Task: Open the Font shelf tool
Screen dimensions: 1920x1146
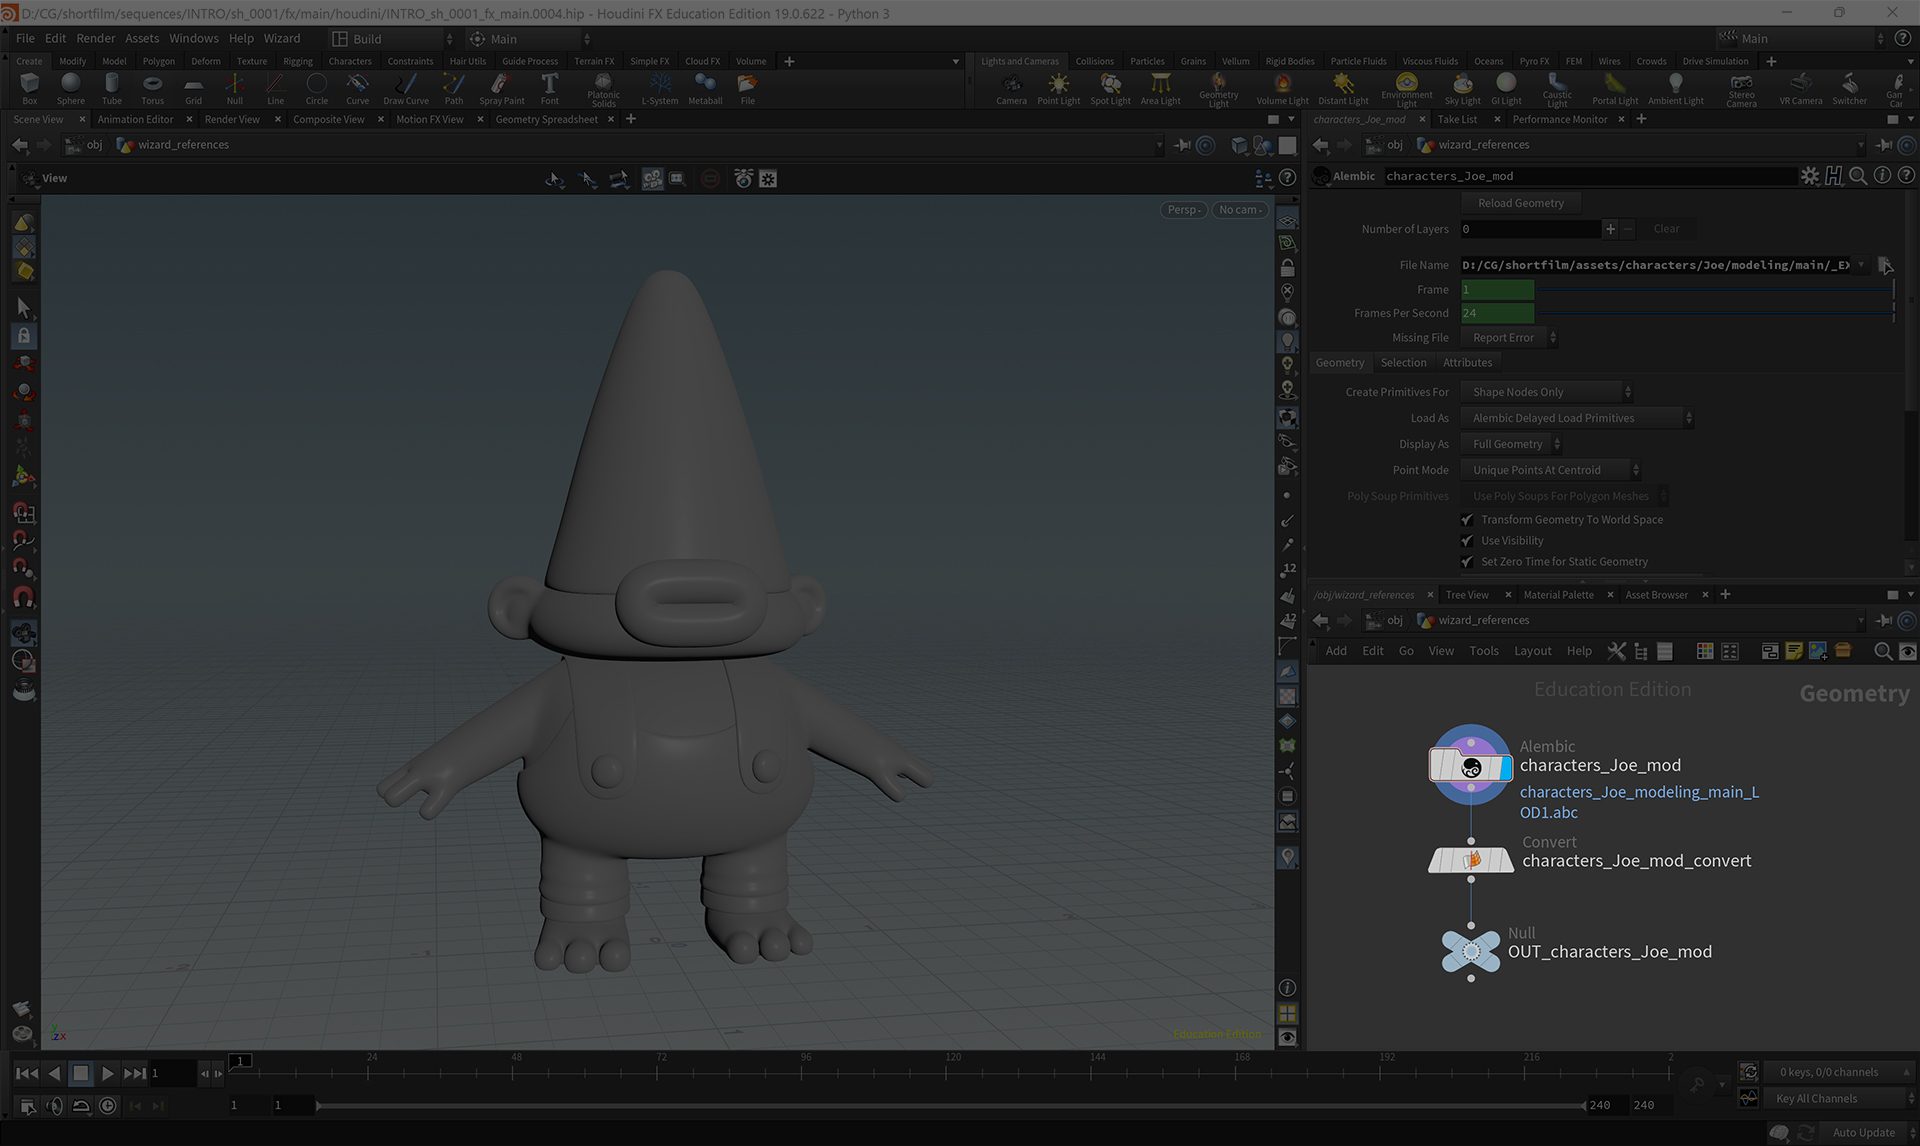Action: click(550, 88)
